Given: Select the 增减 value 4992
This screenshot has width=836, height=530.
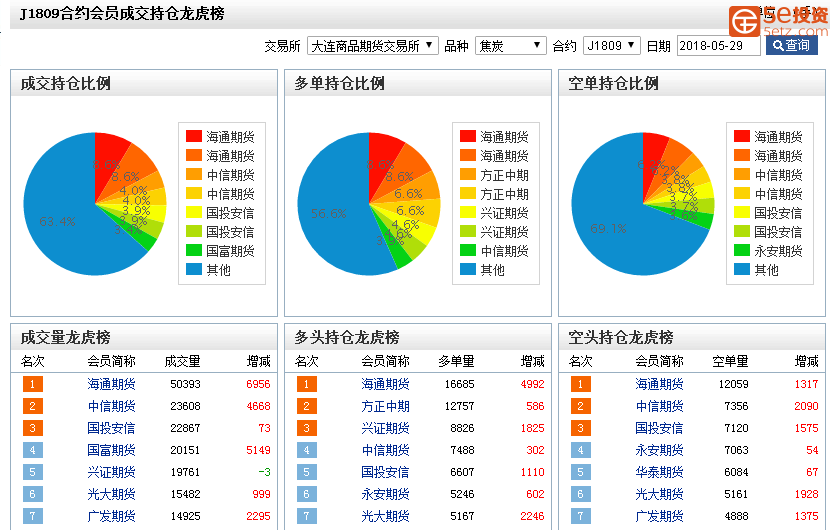Looking at the screenshot, I should point(533,384).
